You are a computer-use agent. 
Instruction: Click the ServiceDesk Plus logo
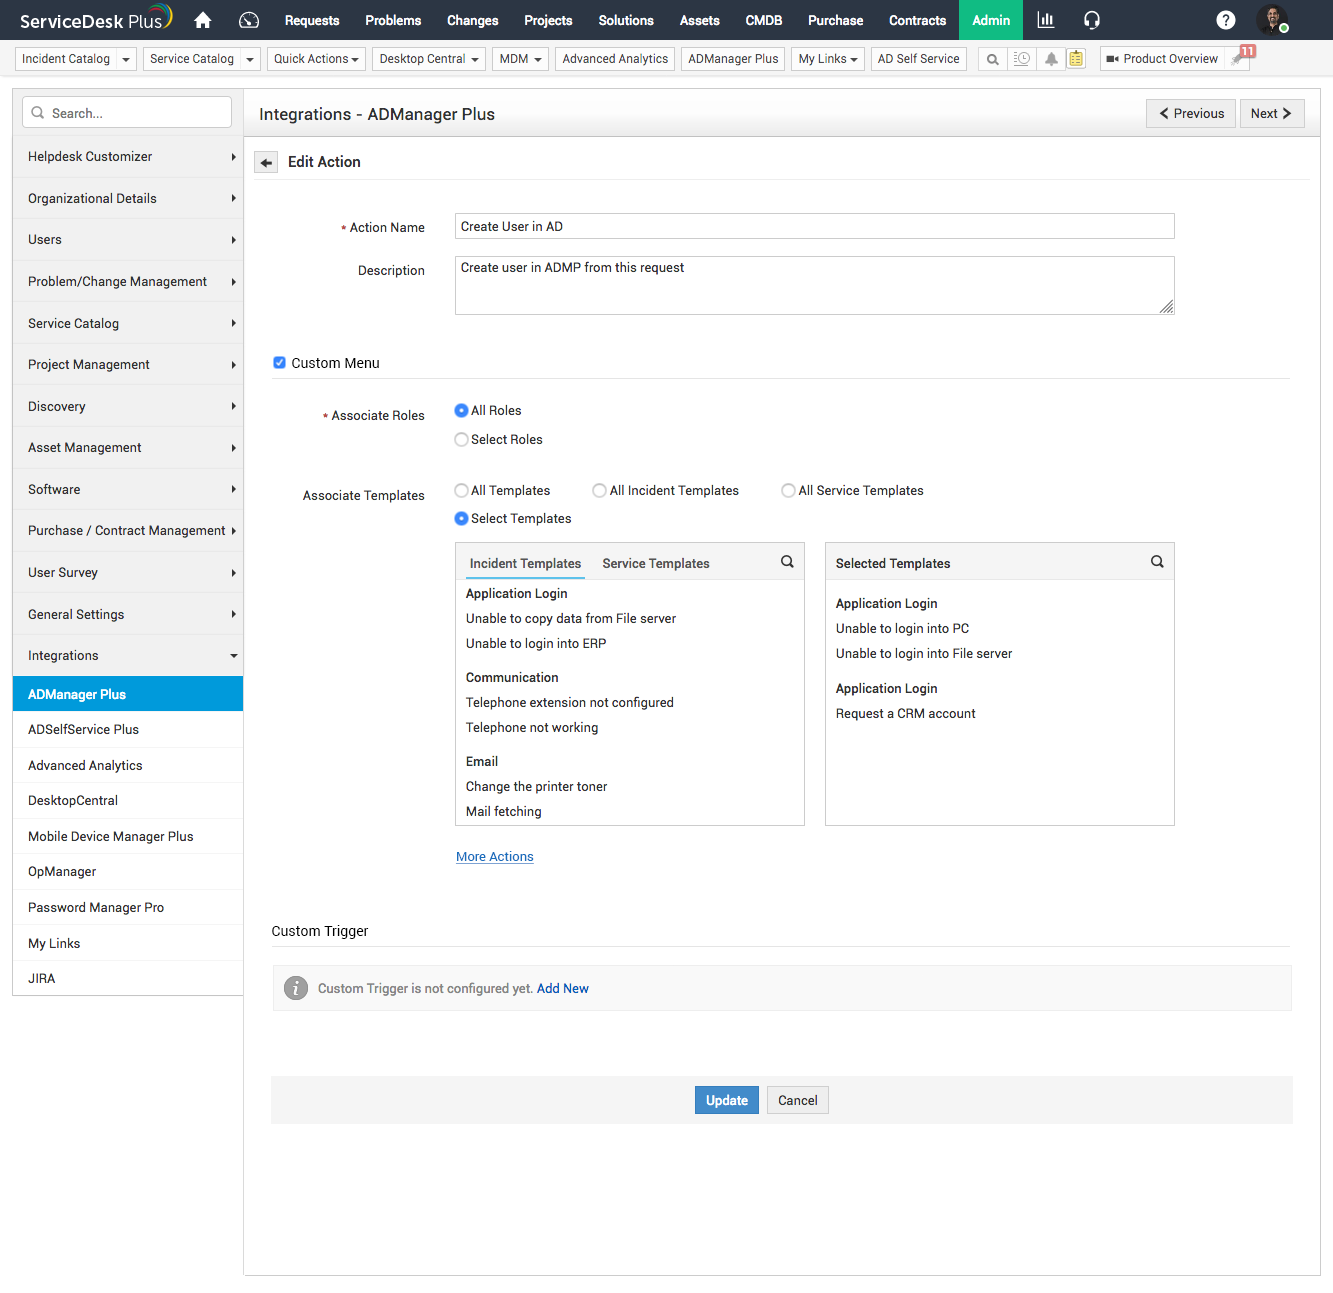[96, 19]
